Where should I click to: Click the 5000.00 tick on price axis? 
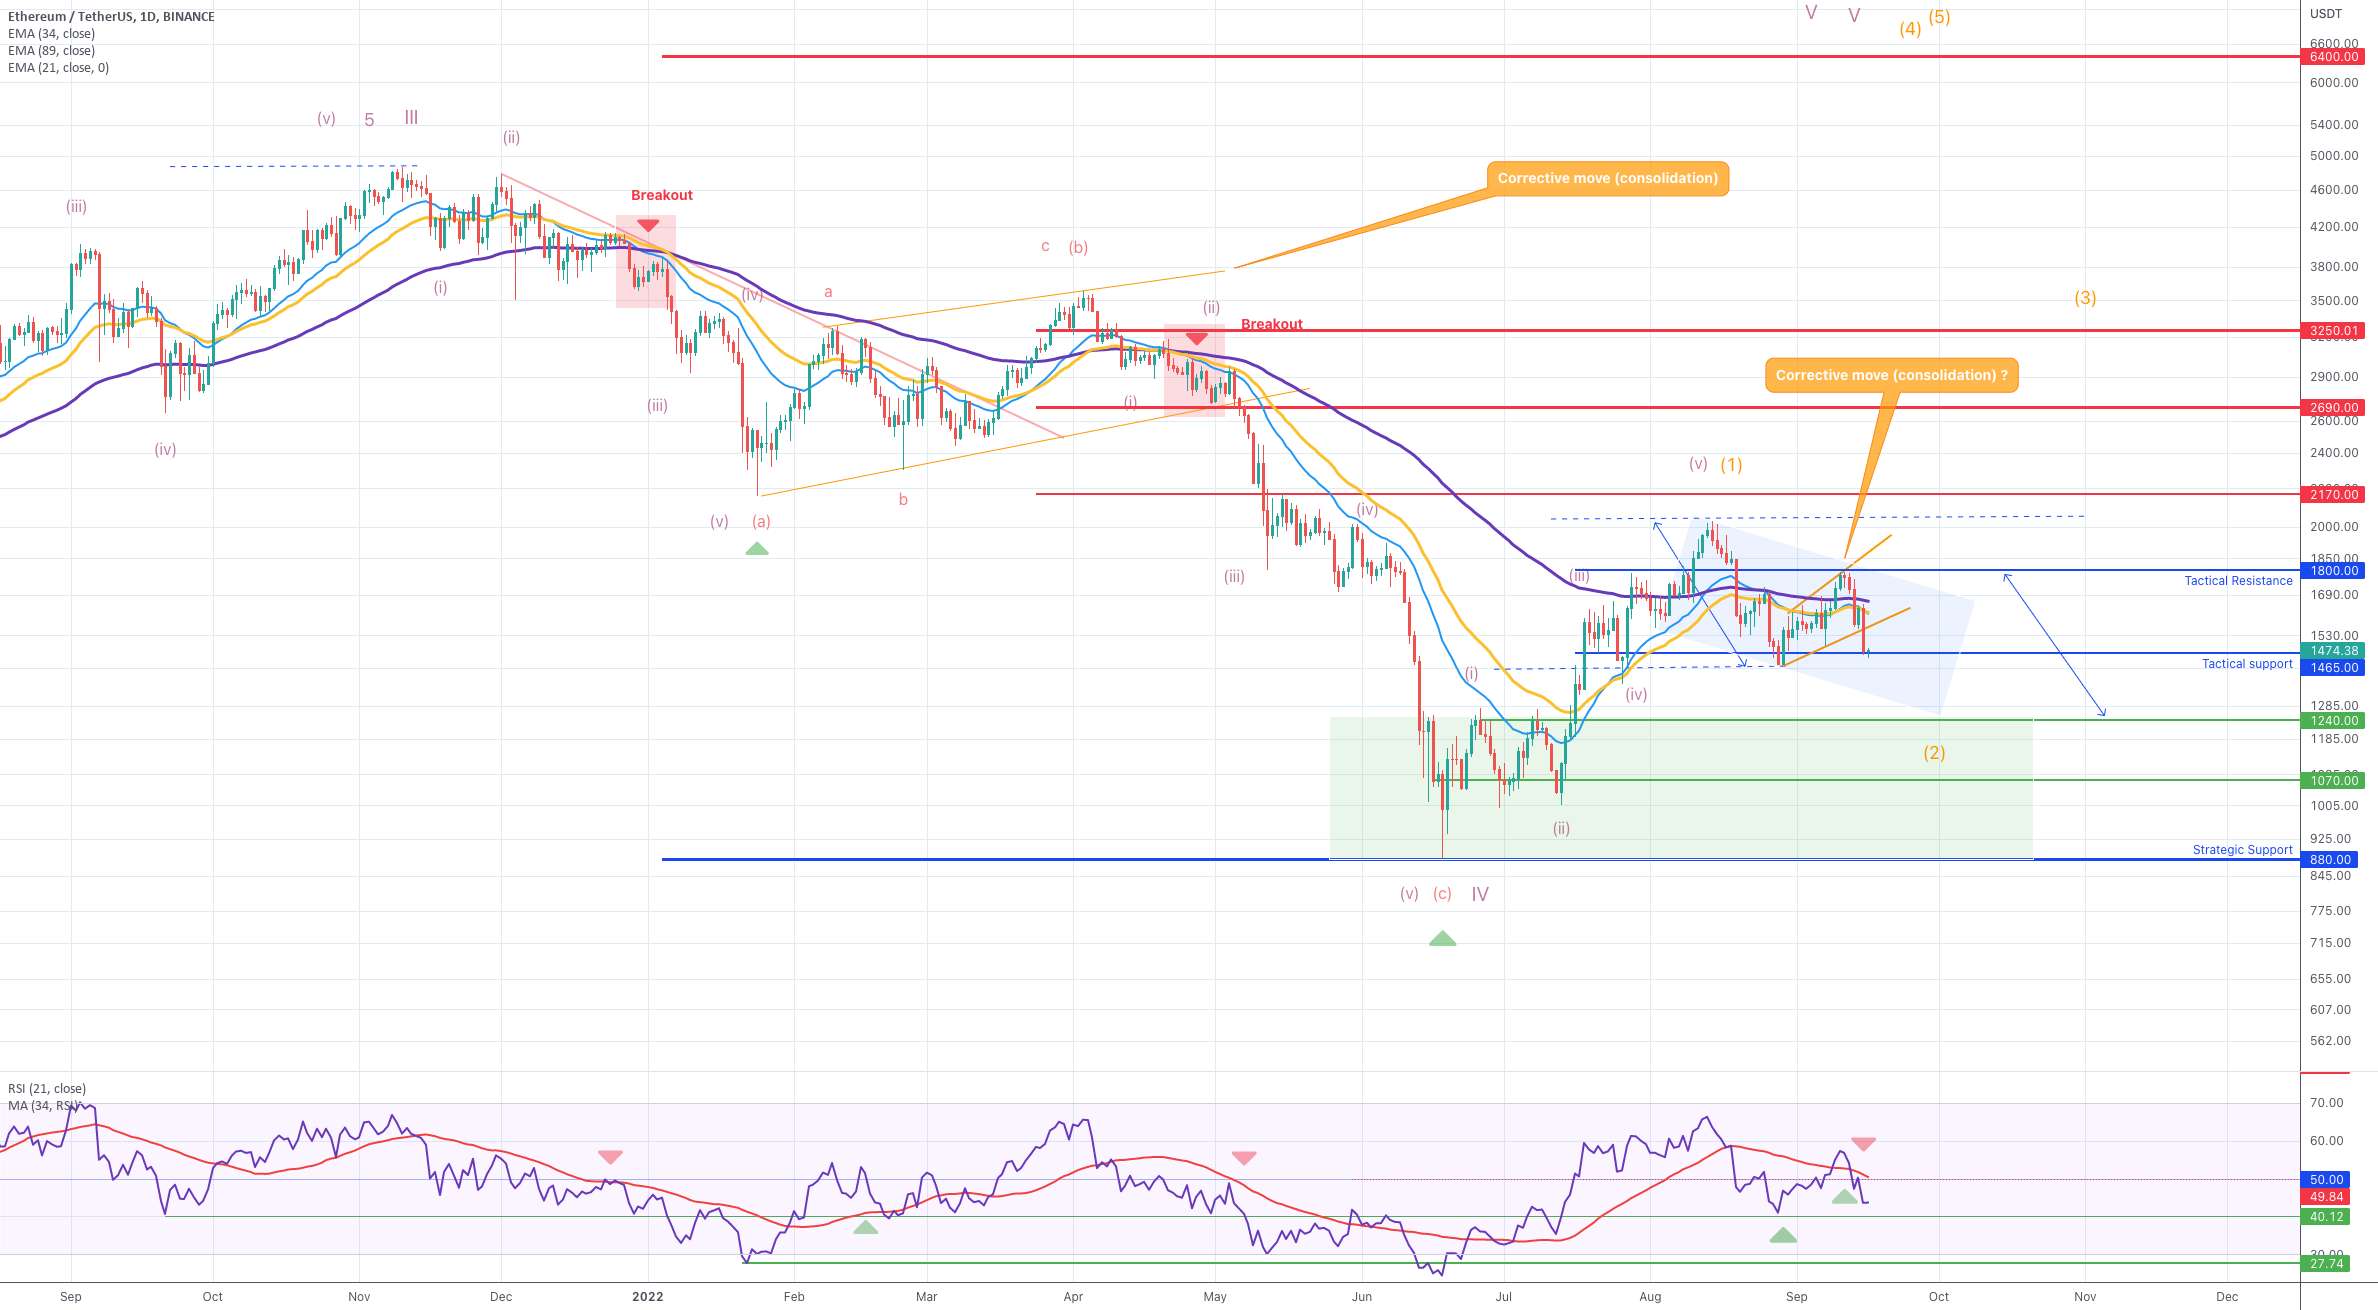[x=2334, y=156]
